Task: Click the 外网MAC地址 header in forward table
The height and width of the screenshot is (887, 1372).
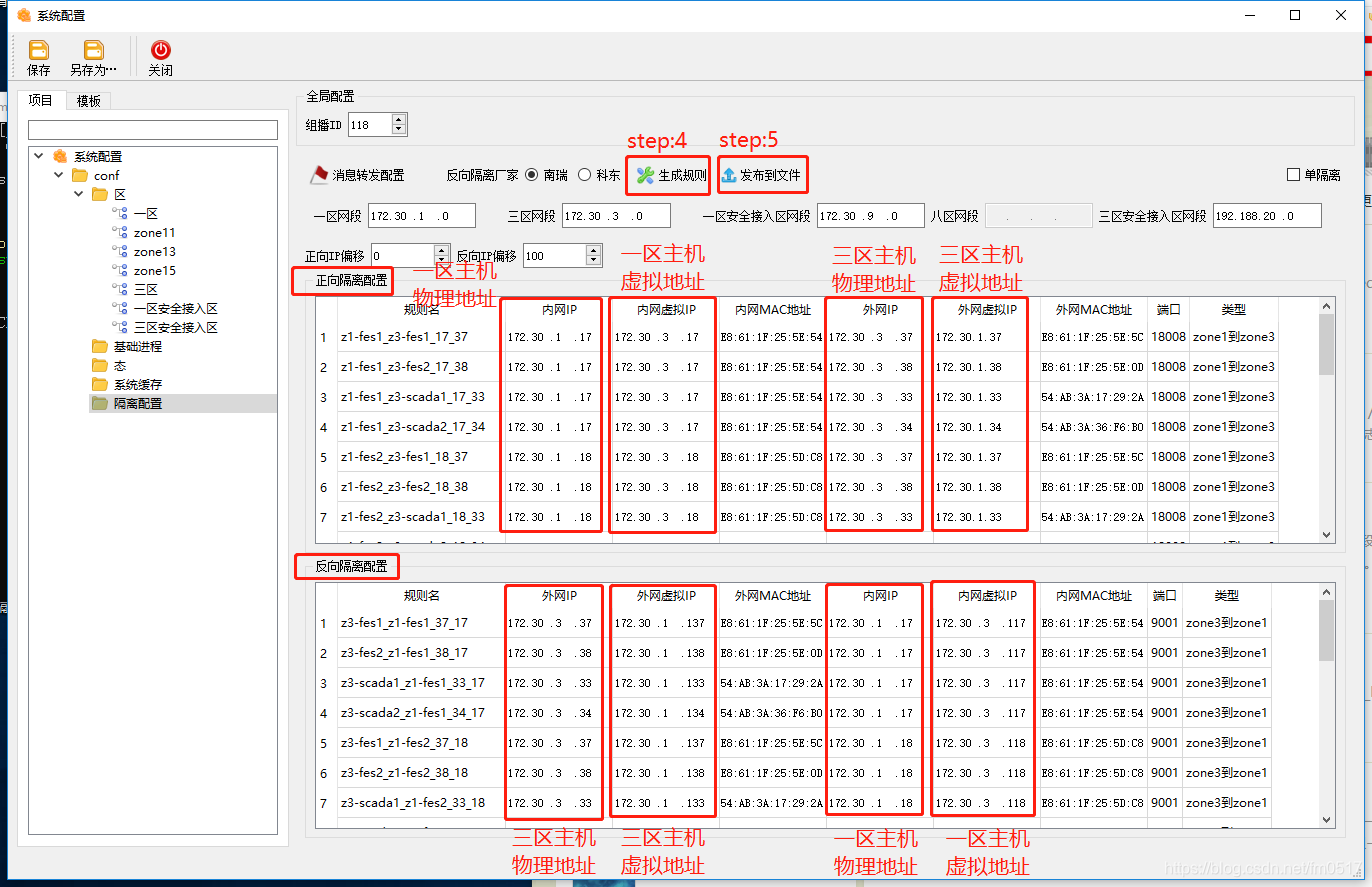Action: click(x=1094, y=310)
